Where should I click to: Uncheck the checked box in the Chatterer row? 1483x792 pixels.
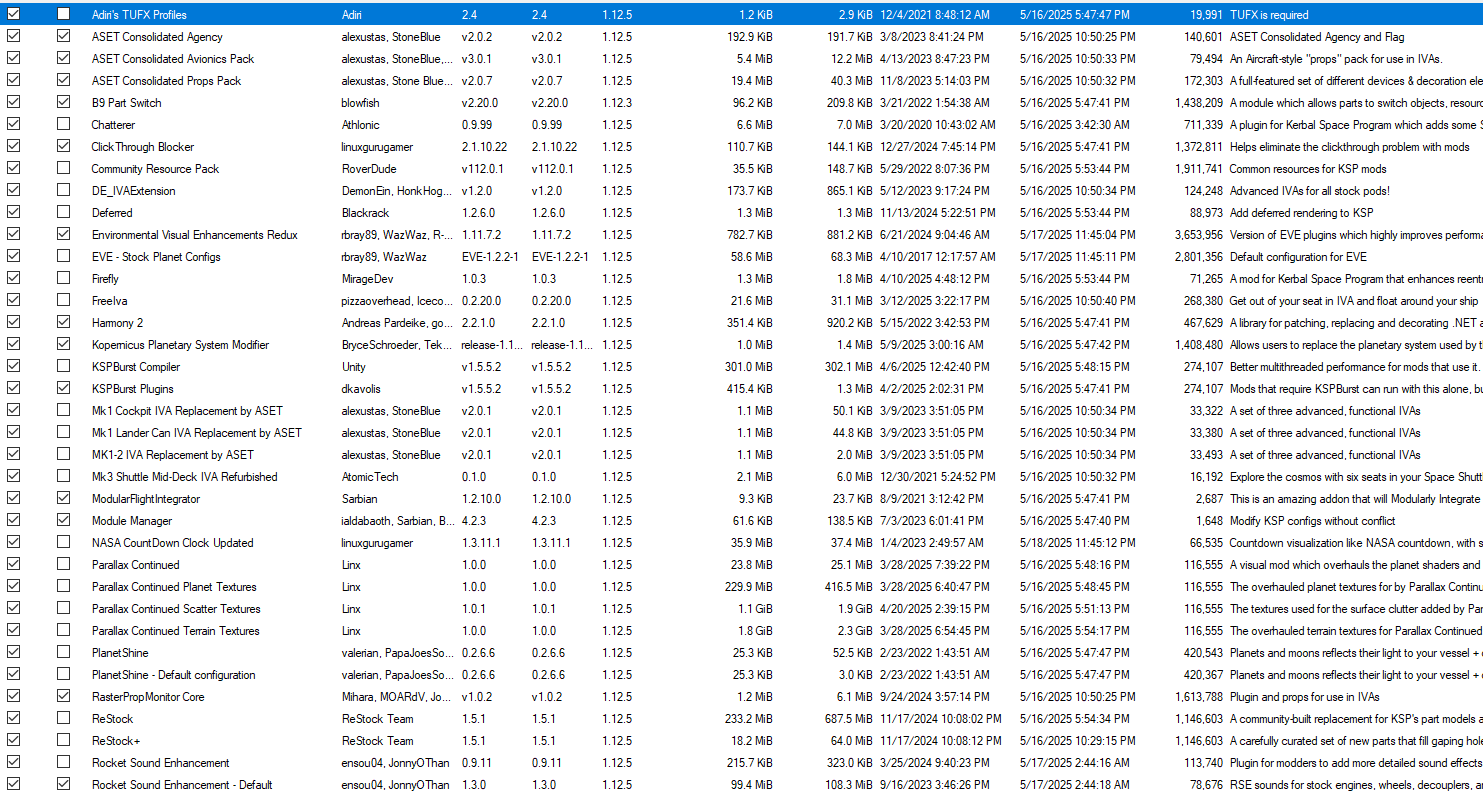(x=13, y=125)
